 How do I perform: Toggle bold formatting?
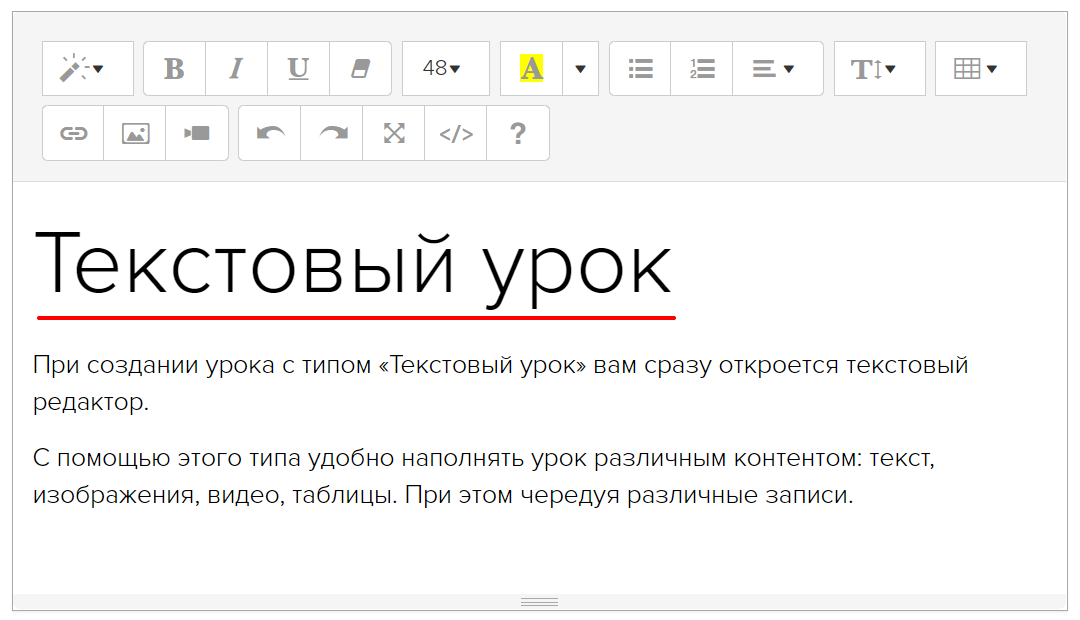(174, 69)
